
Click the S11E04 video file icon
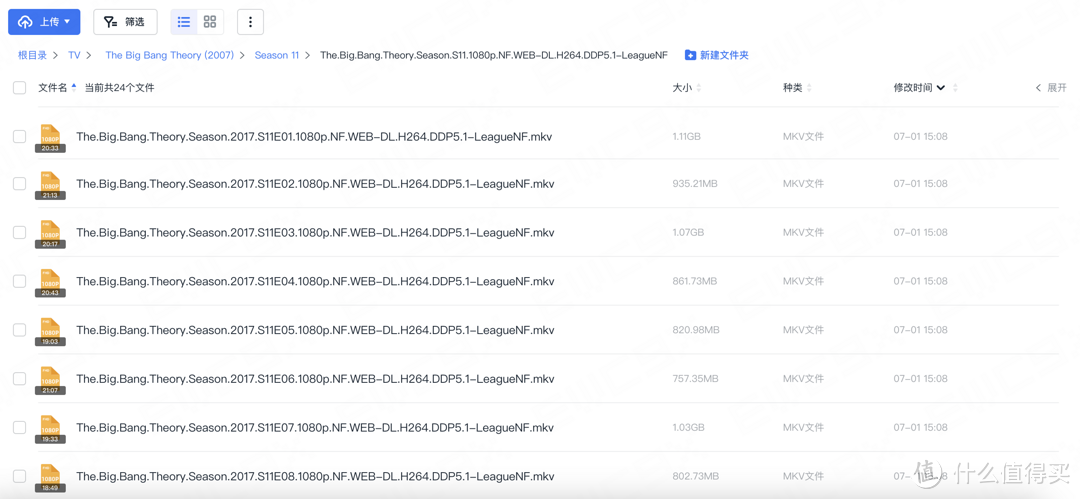(50, 283)
